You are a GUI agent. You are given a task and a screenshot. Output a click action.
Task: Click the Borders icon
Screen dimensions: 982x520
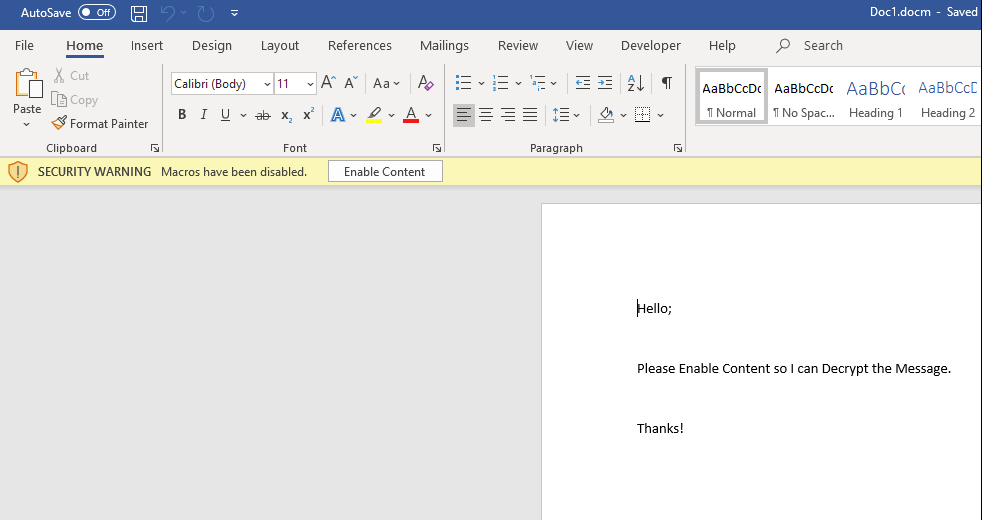point(643,115)
